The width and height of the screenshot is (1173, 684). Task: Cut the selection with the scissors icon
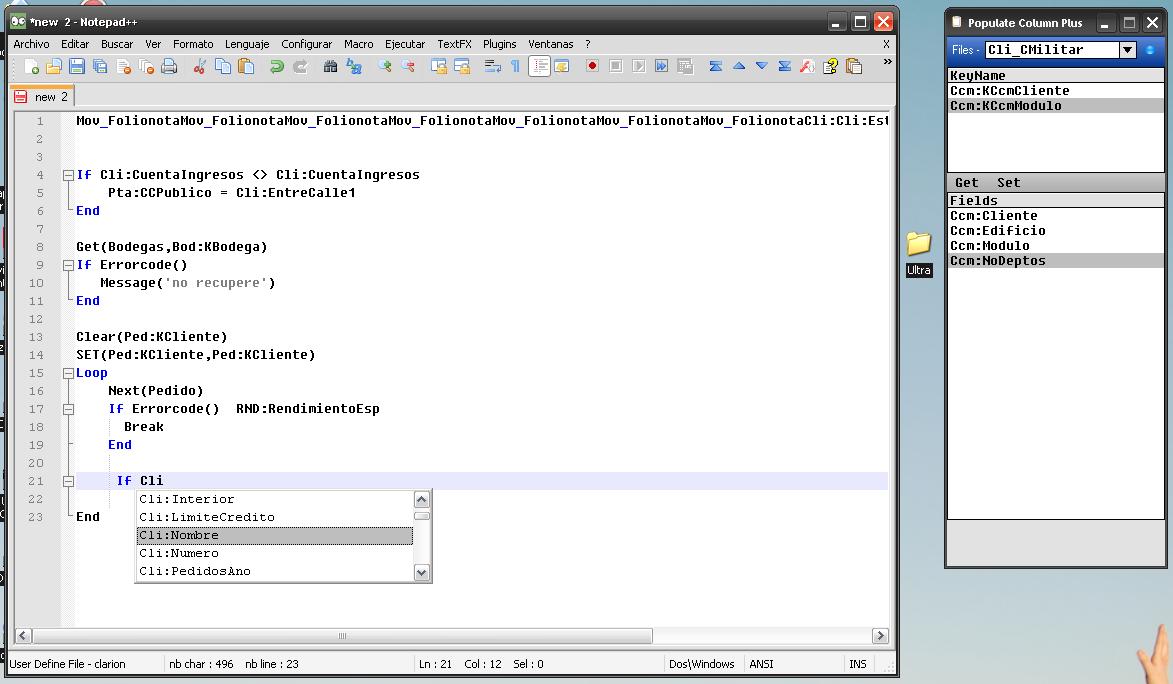click(x=200, y=67)
